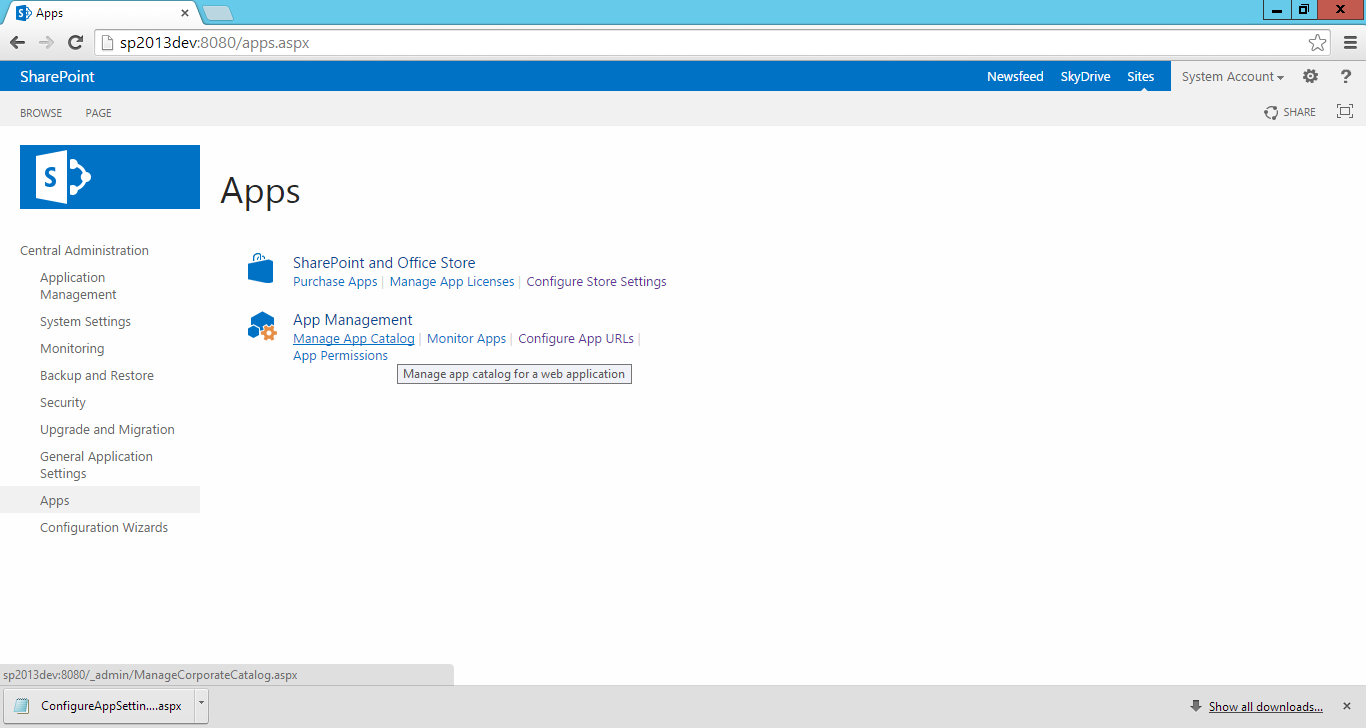Image resolution: width=1366 pixels, height=728 pixels.
Task: Open Upgrade and Migration in the sidebar
Action: coord(107,429)
